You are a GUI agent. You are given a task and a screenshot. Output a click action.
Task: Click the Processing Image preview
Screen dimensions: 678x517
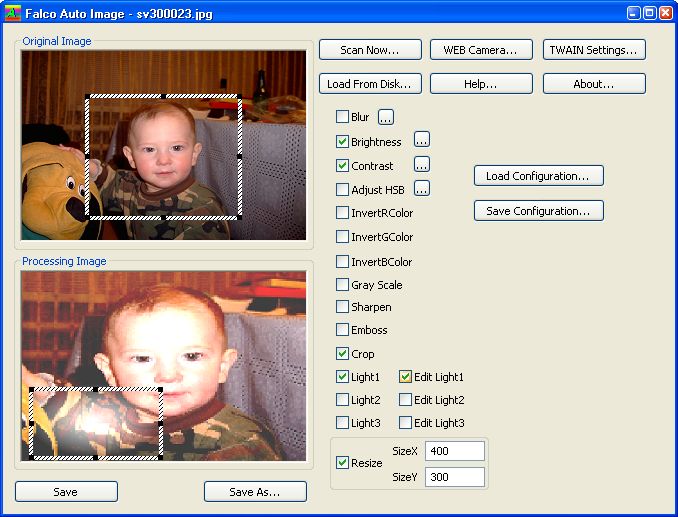click(x=163, y=366)
